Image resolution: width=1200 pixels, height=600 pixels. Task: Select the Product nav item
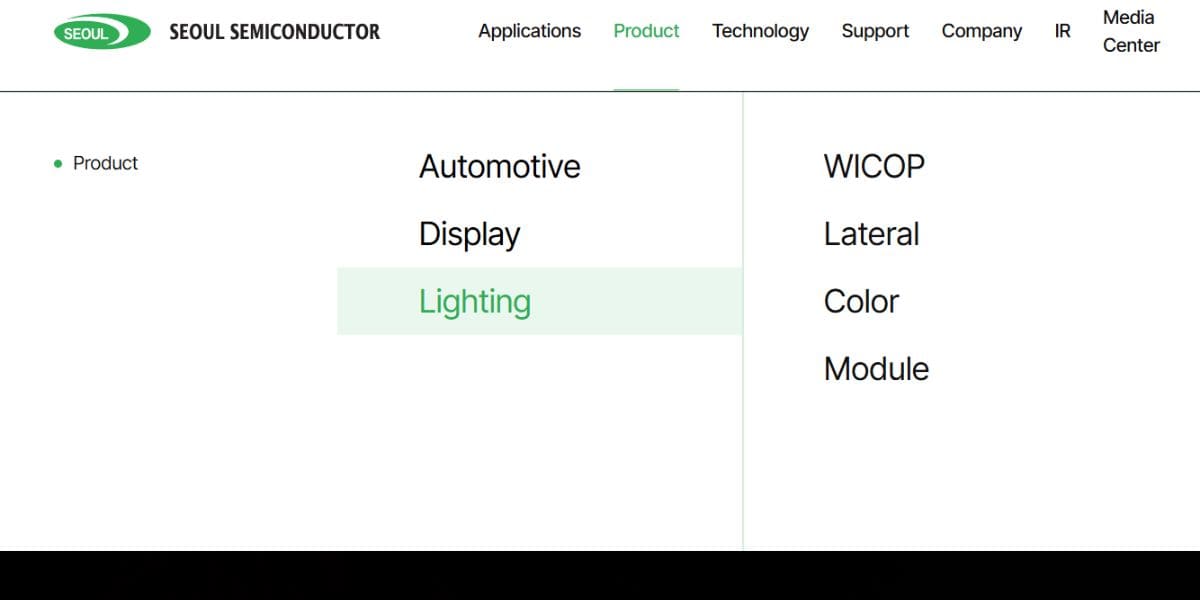pos(646,31)
